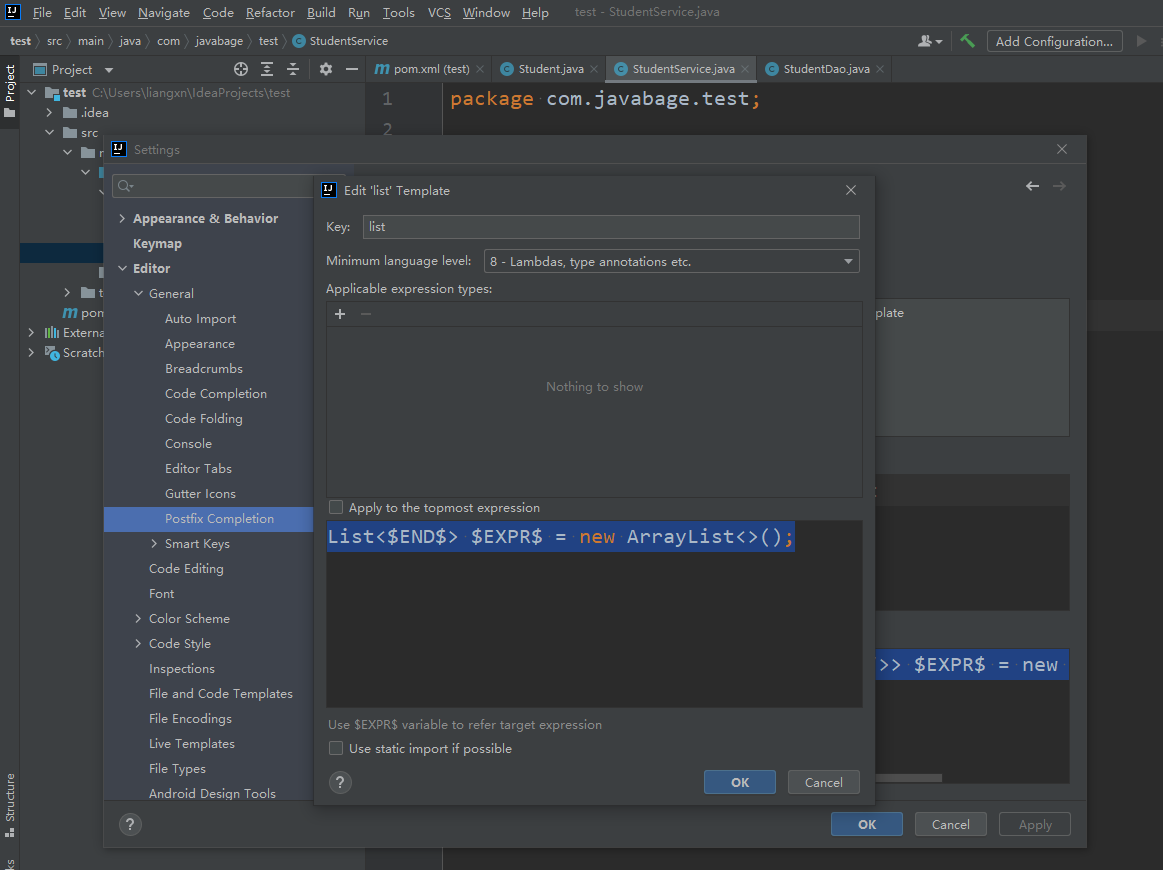Expand Appearance & Behavior settings group
1163x870 pixels.
coord(122,219)
